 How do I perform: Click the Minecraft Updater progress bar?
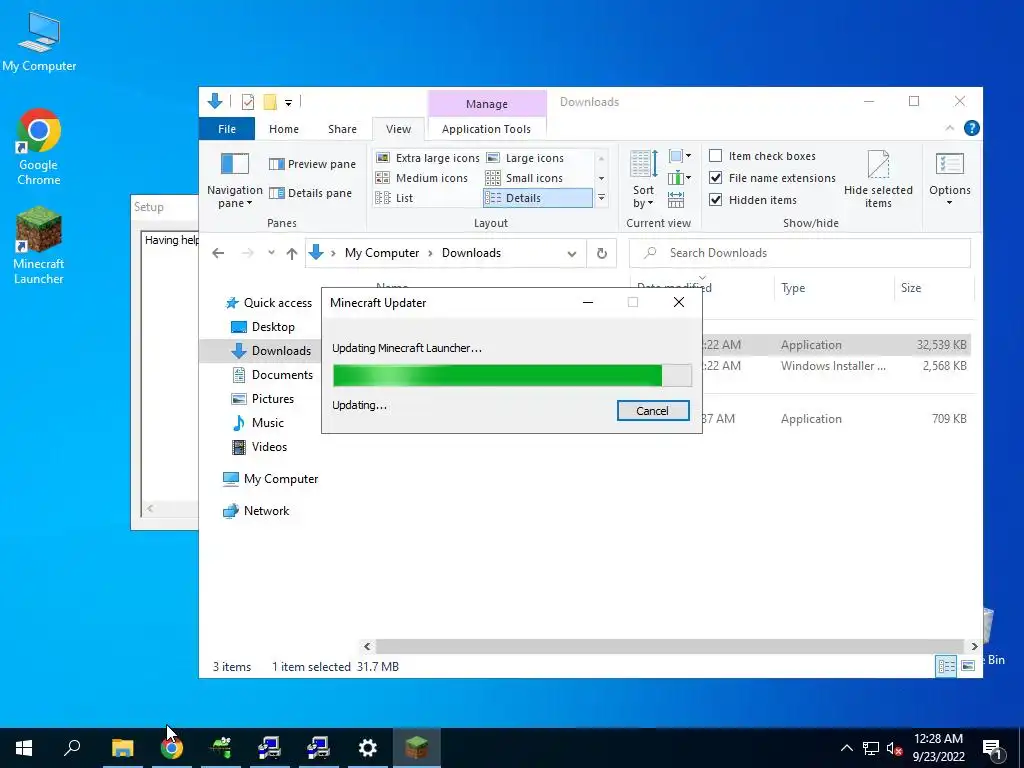(512, 376)
